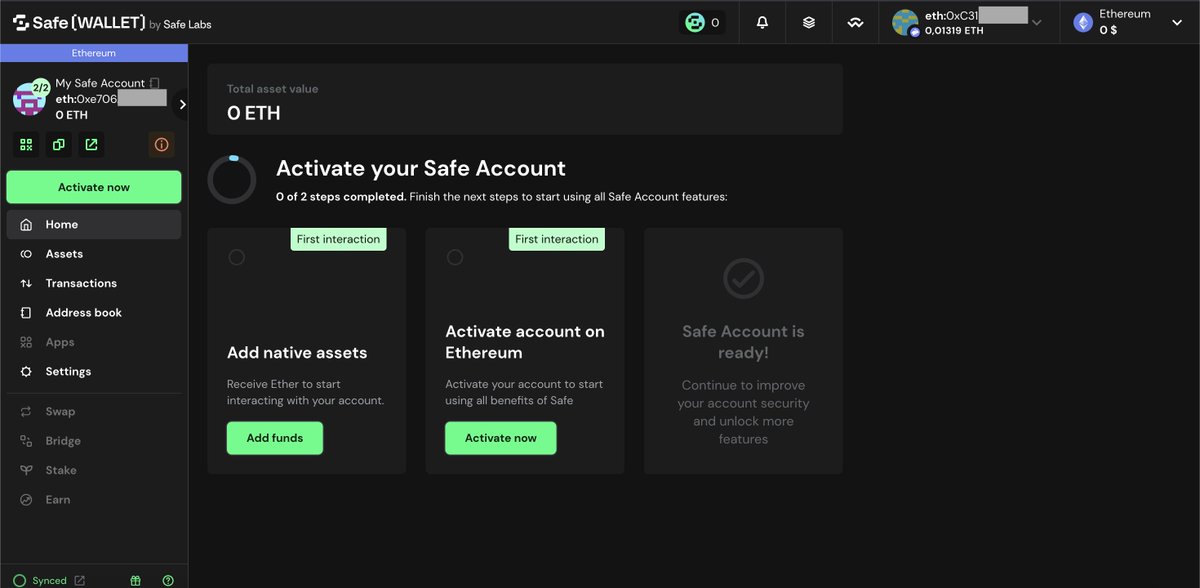Select the Activate account step circle
This screenshot has height=588, width=1200.
(x=455, y=257)
